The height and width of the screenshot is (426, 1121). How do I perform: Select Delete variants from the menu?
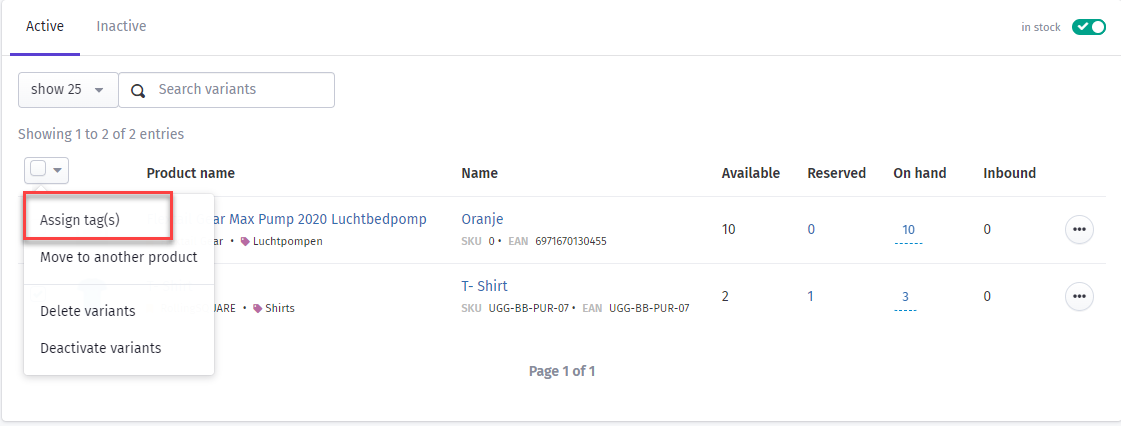click(x=88, y=311)
